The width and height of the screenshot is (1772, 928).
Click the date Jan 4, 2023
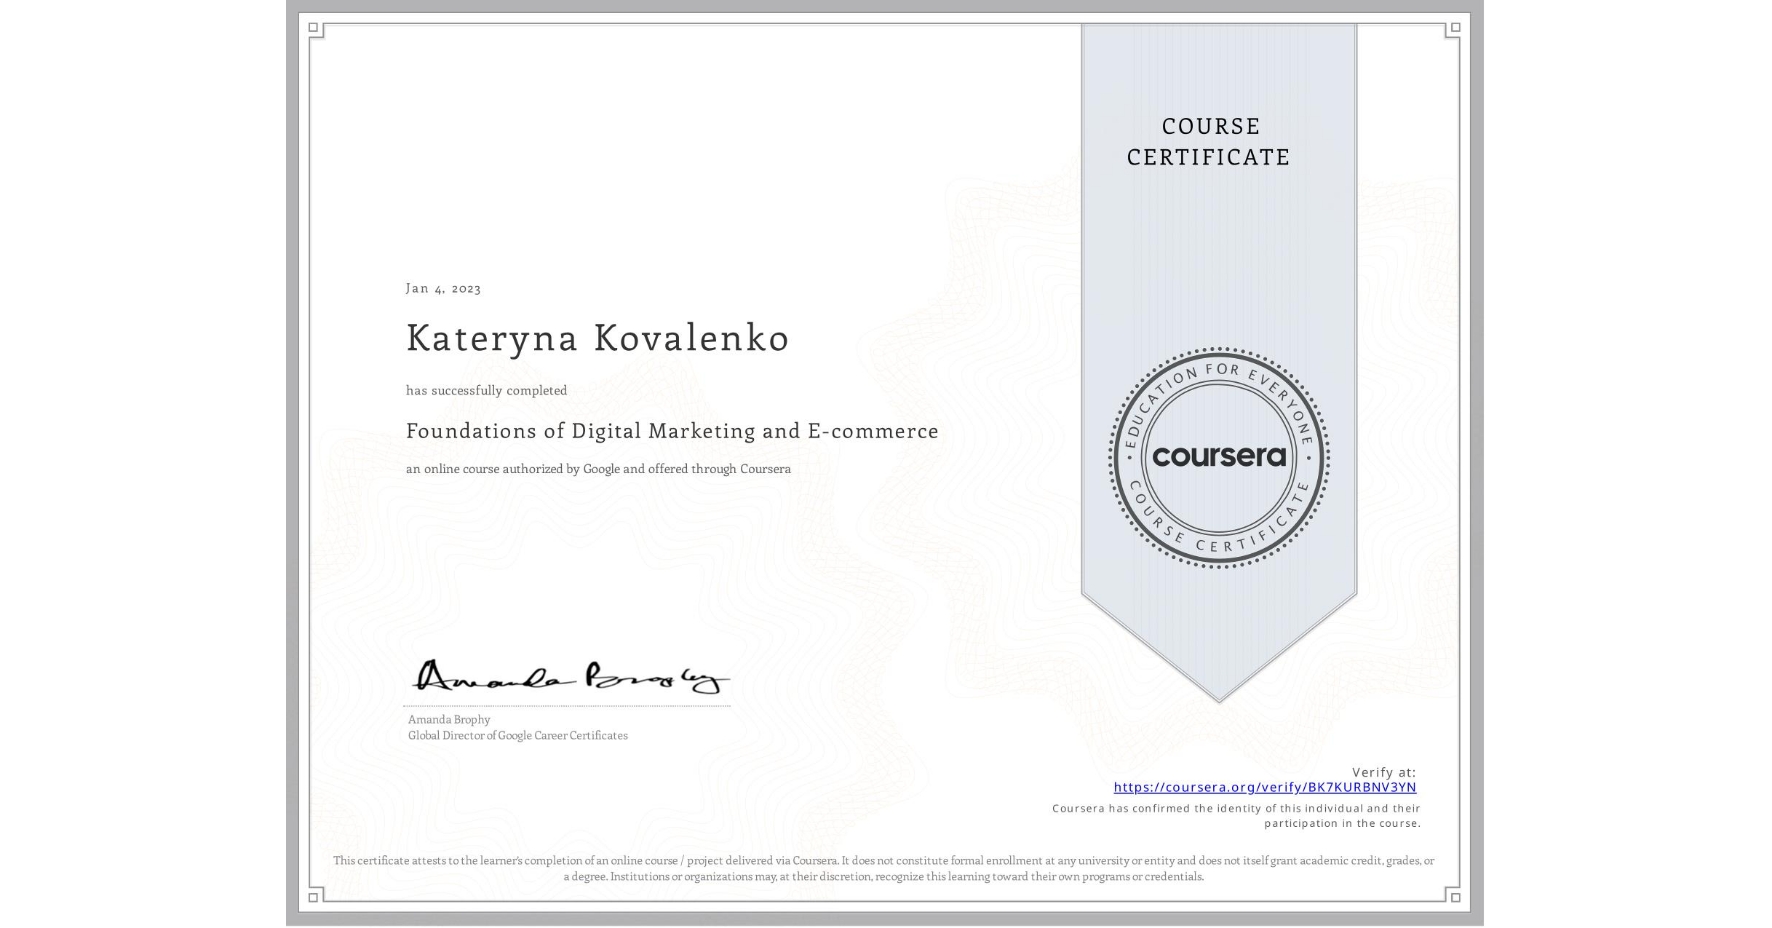(442, 288)
